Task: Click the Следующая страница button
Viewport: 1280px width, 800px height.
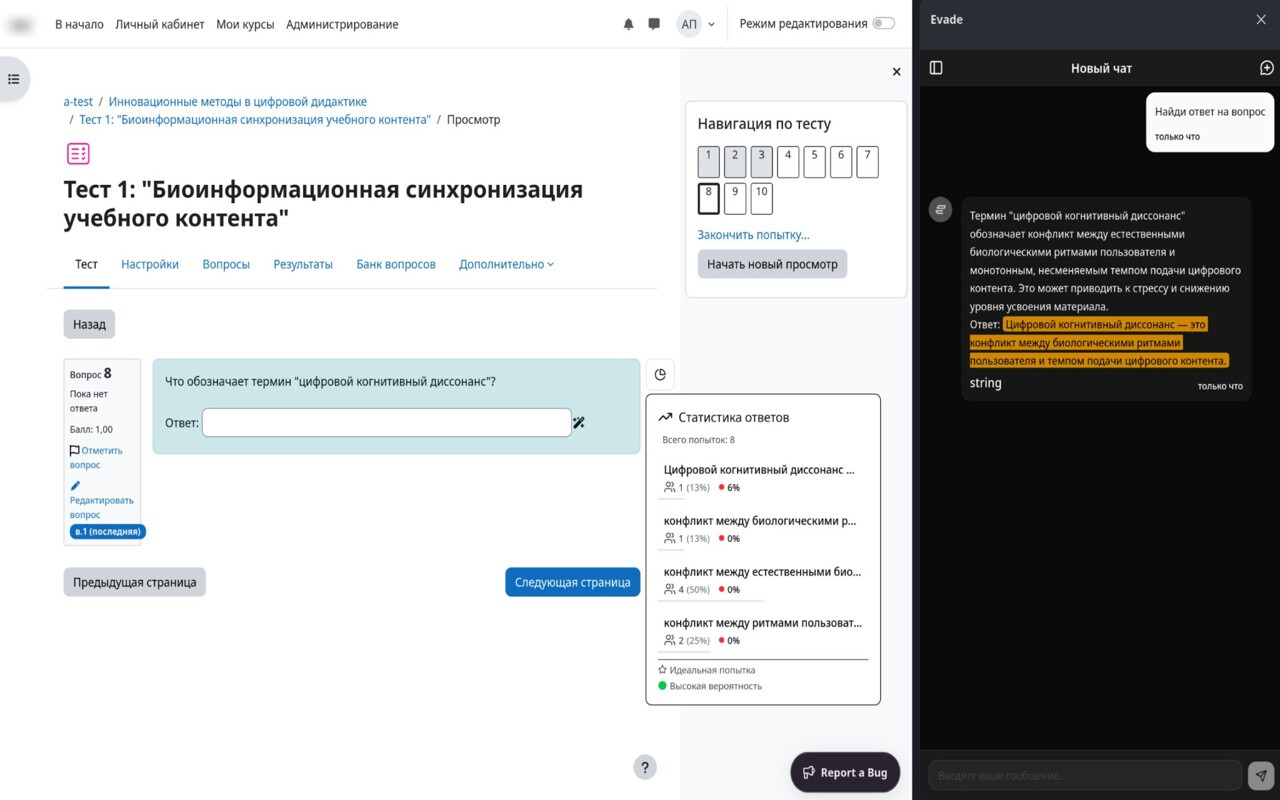Action: click(x=572, y=582)
